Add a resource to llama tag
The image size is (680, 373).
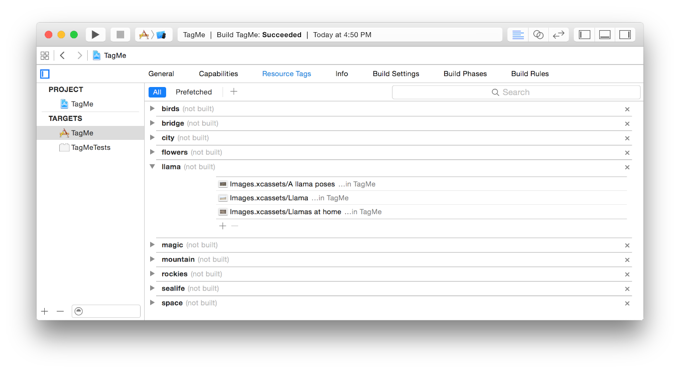[x=222, y=226]
